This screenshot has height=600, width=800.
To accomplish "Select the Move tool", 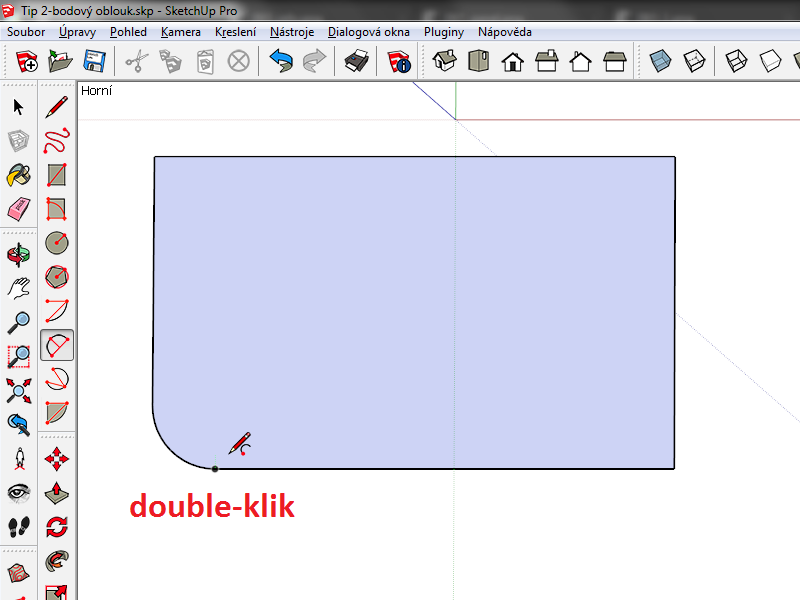I will [x=58, y=458].
